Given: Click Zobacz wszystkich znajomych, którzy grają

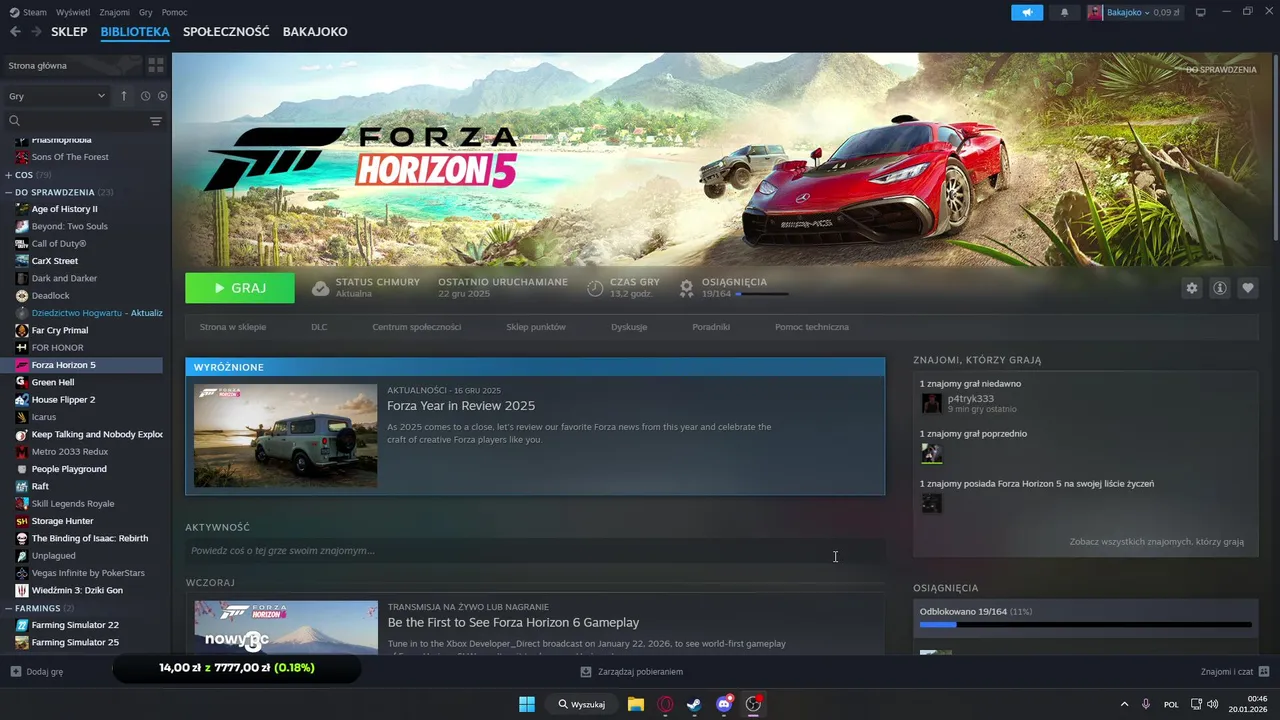Looking at the screenshot, I should pyautogui.click(x=1157, y=541).
